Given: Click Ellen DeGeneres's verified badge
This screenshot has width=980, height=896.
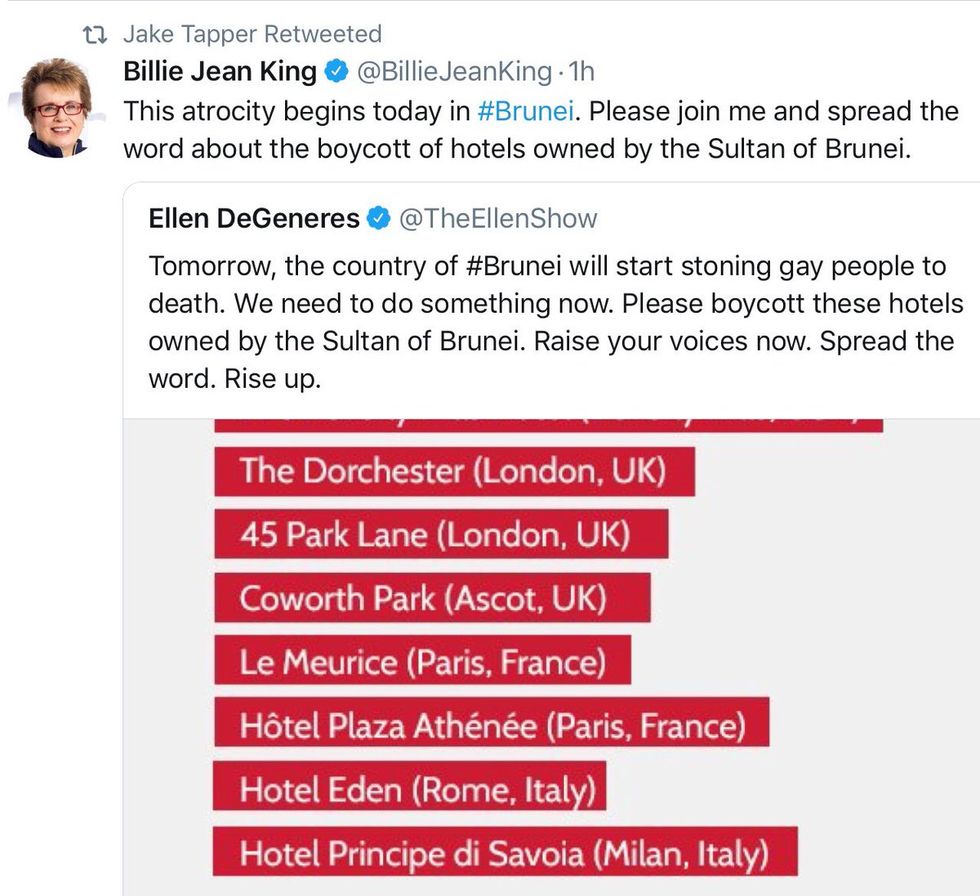Looking at the screenshot, I should click(379, 219).
